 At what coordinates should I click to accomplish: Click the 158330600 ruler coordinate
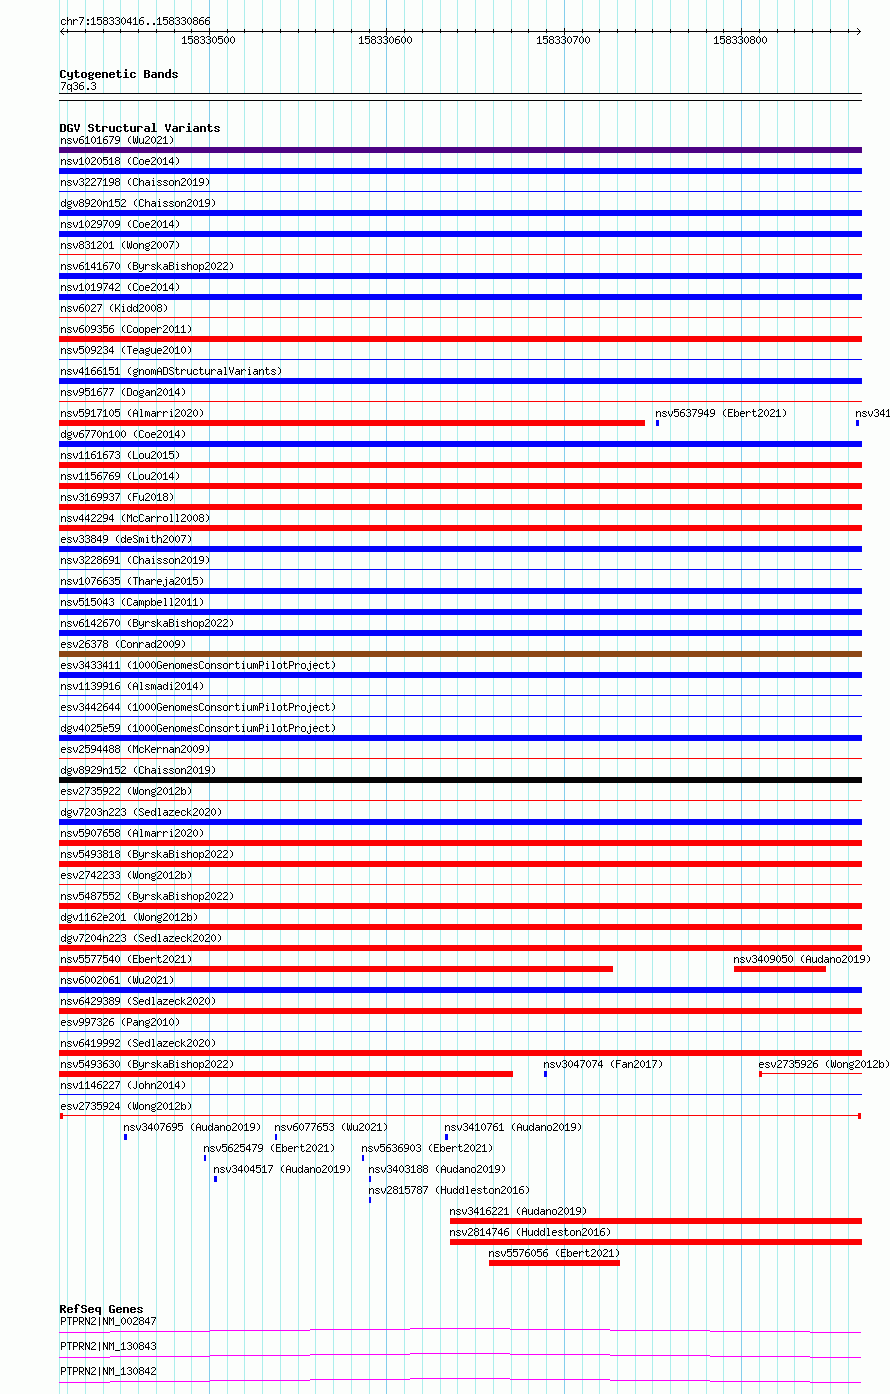(385, 40)
